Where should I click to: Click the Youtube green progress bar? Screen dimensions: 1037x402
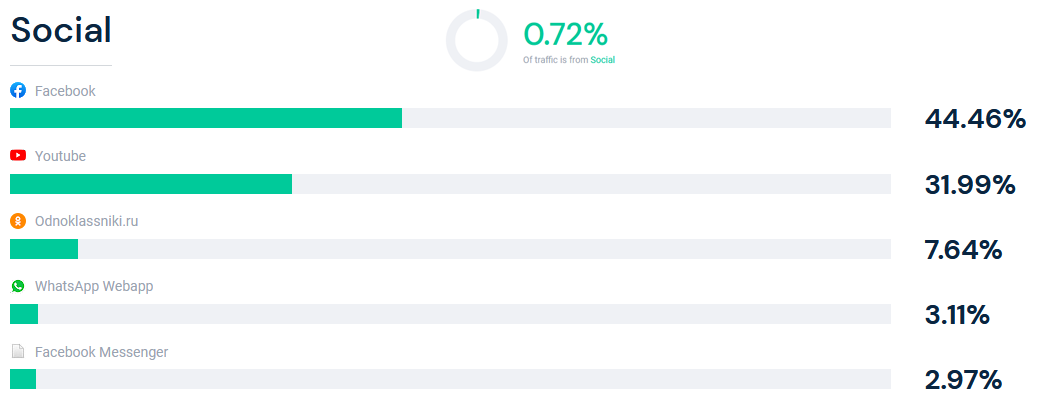pyautogui.click(x=151, y=184)
